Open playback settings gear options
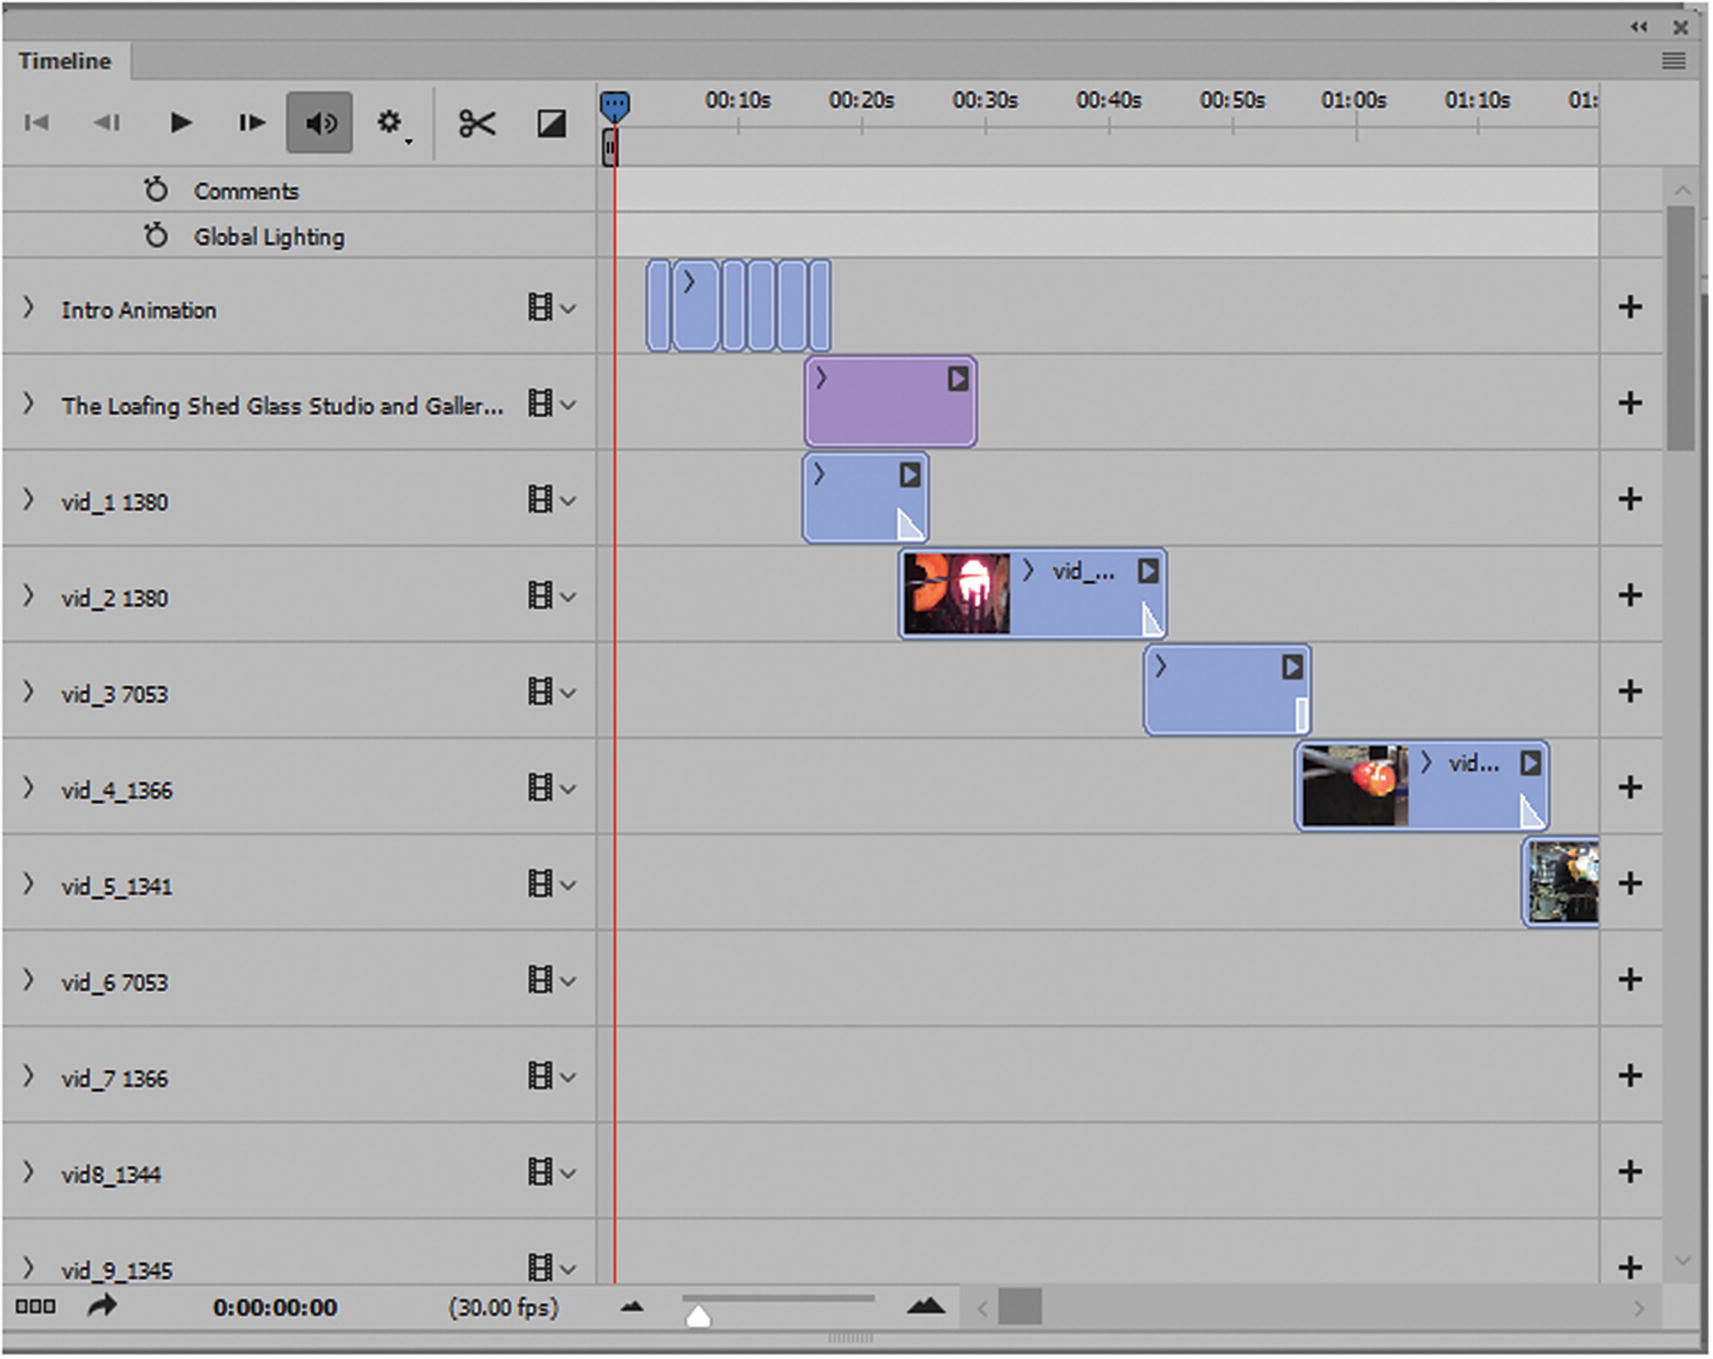This screenshot has height=1359, width=1713. click(x=390, y=123)
